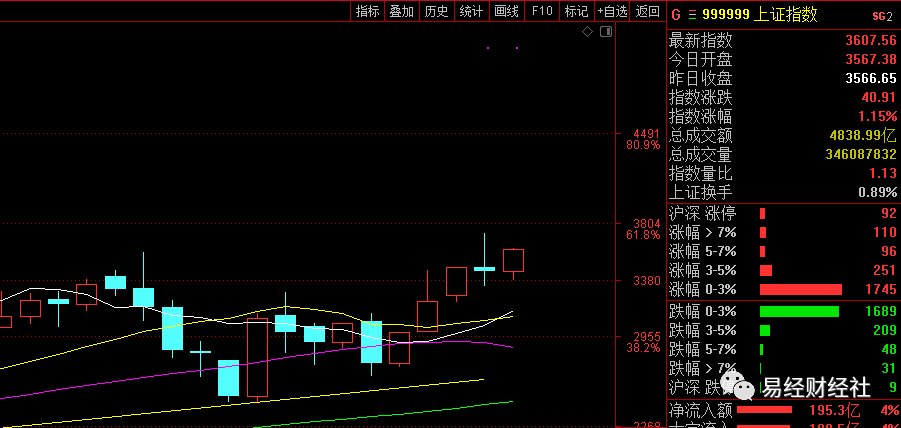Click the 沪深 涨停 count 92
Screen dimensions: 901x428
click(888, 214)
